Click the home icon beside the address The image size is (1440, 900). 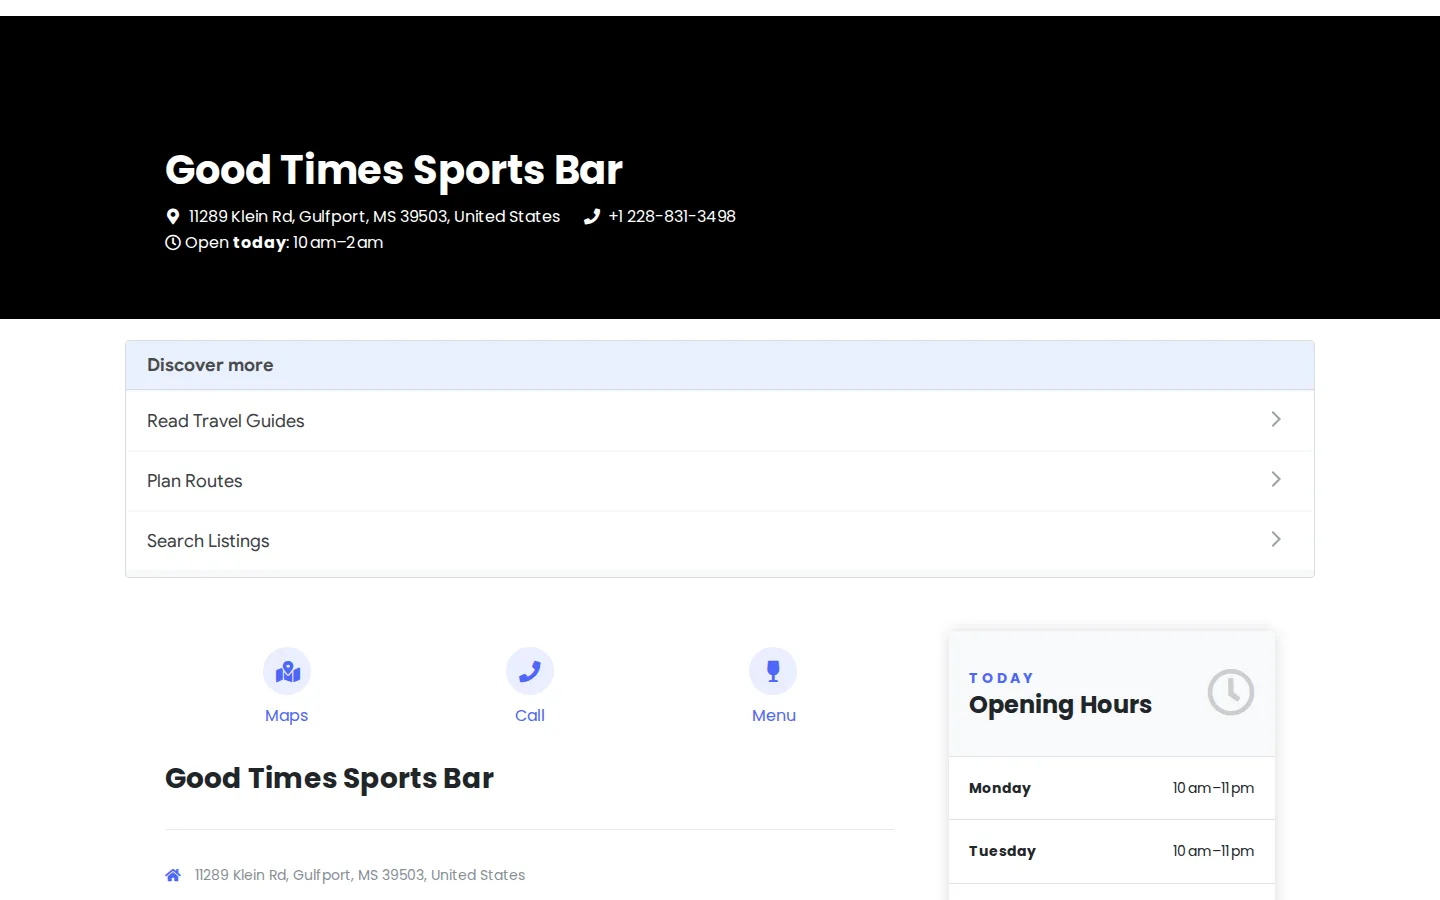coord(173,875)
